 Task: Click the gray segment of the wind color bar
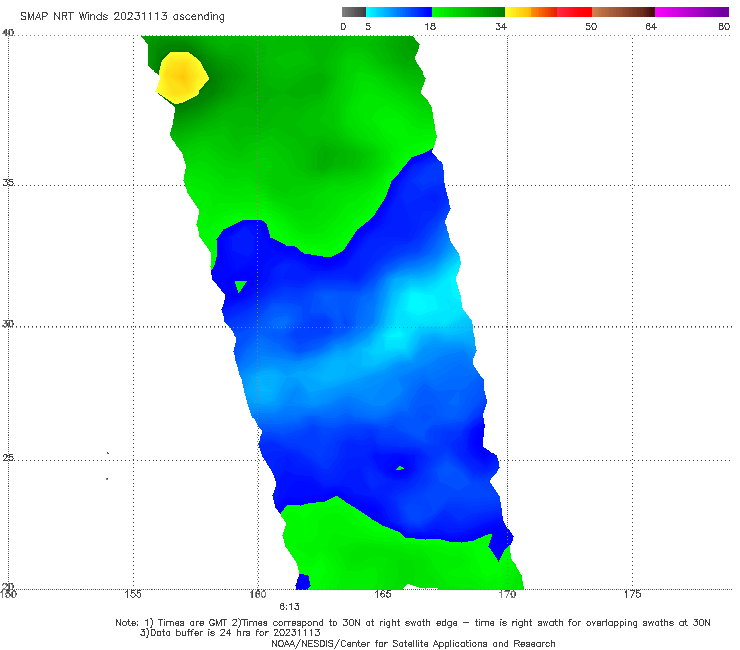coord(354,12)
